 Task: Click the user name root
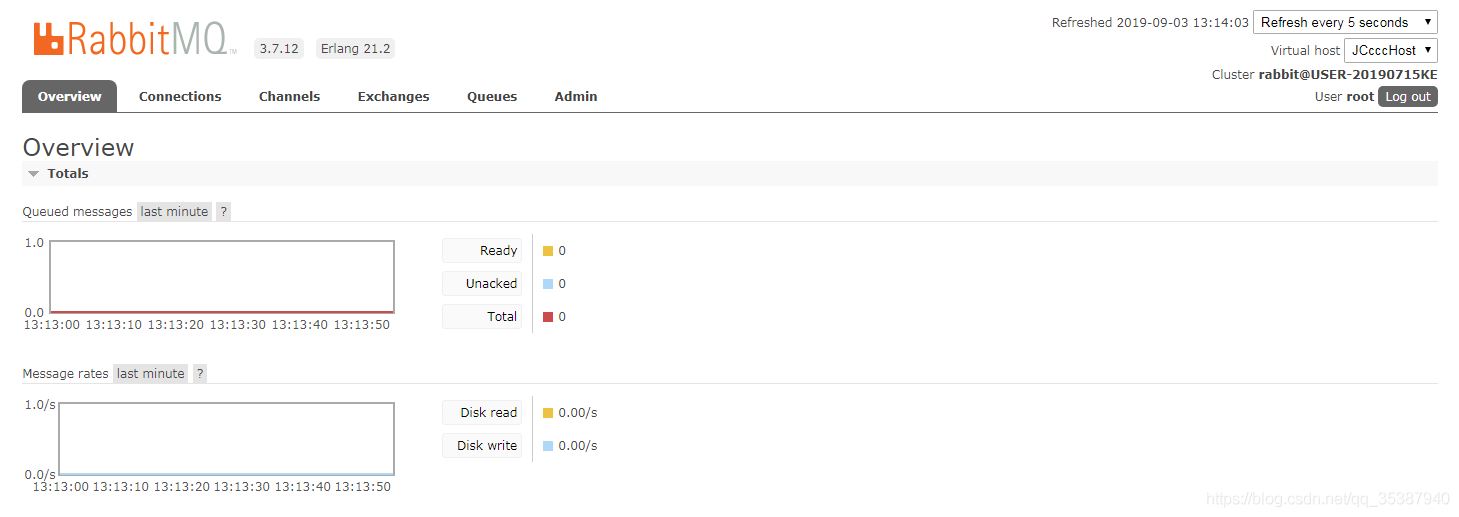tap(1360, 97)
